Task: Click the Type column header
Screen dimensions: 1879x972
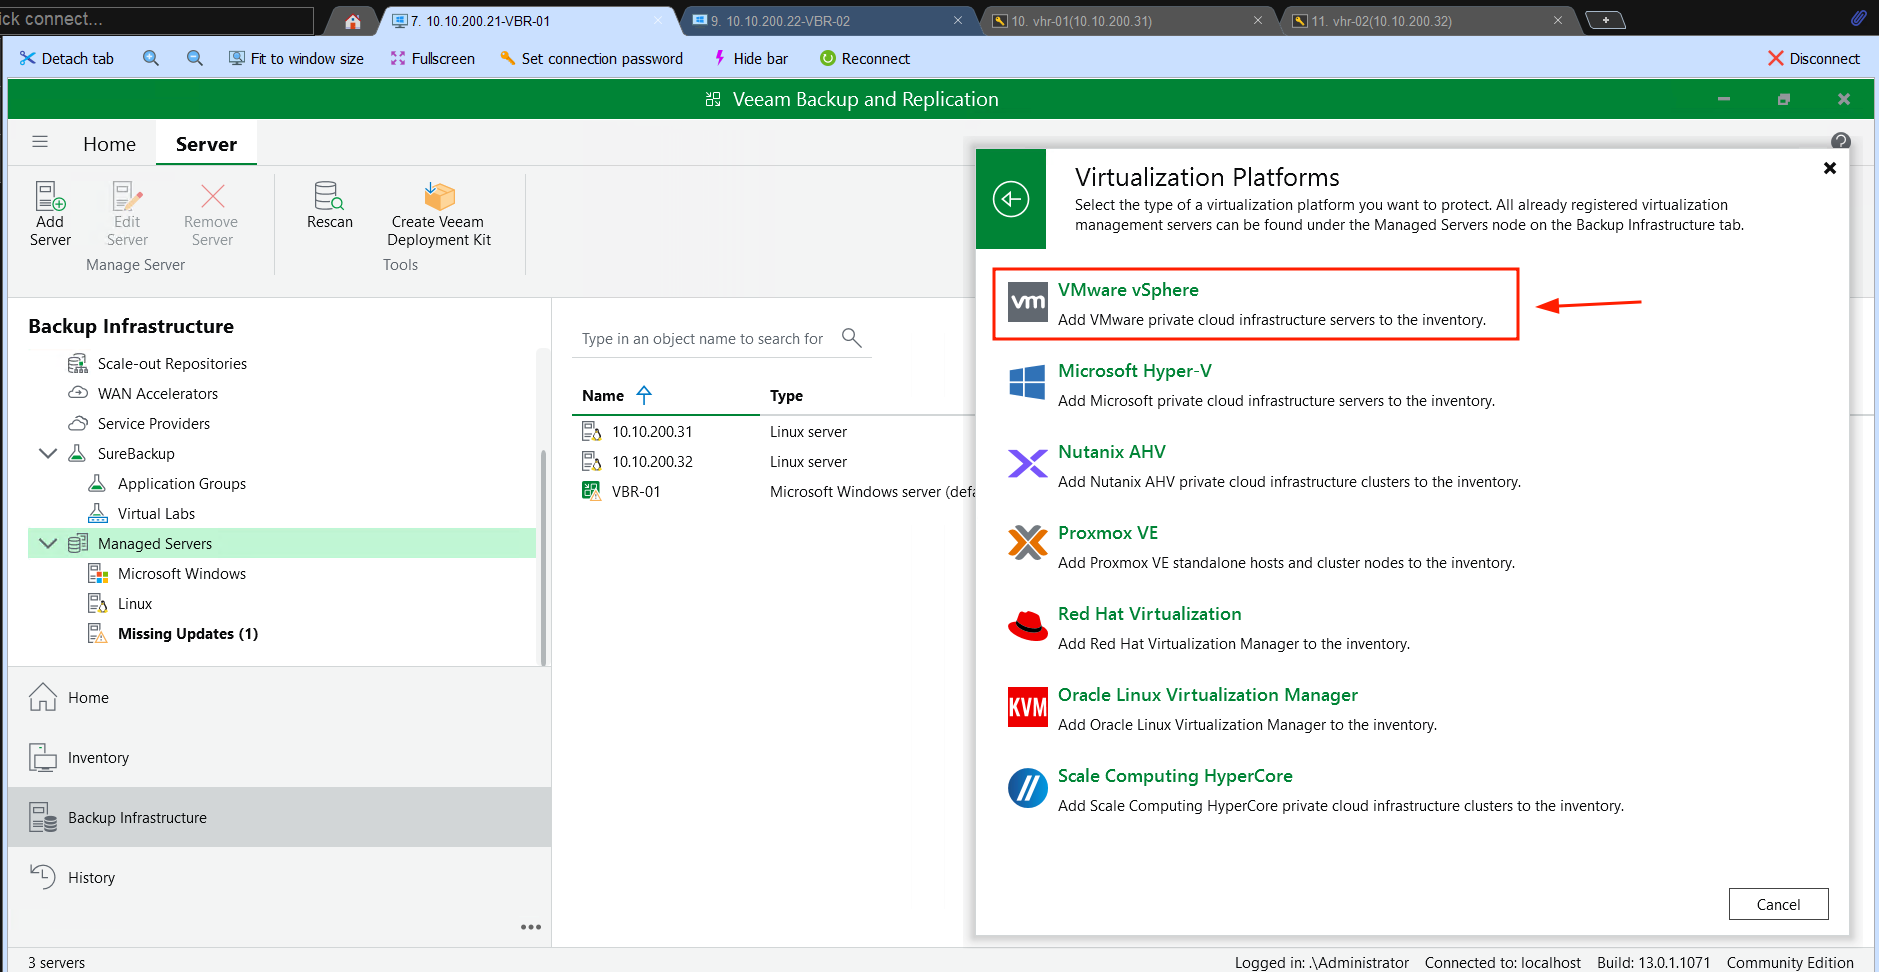Action: pos(786,395)
